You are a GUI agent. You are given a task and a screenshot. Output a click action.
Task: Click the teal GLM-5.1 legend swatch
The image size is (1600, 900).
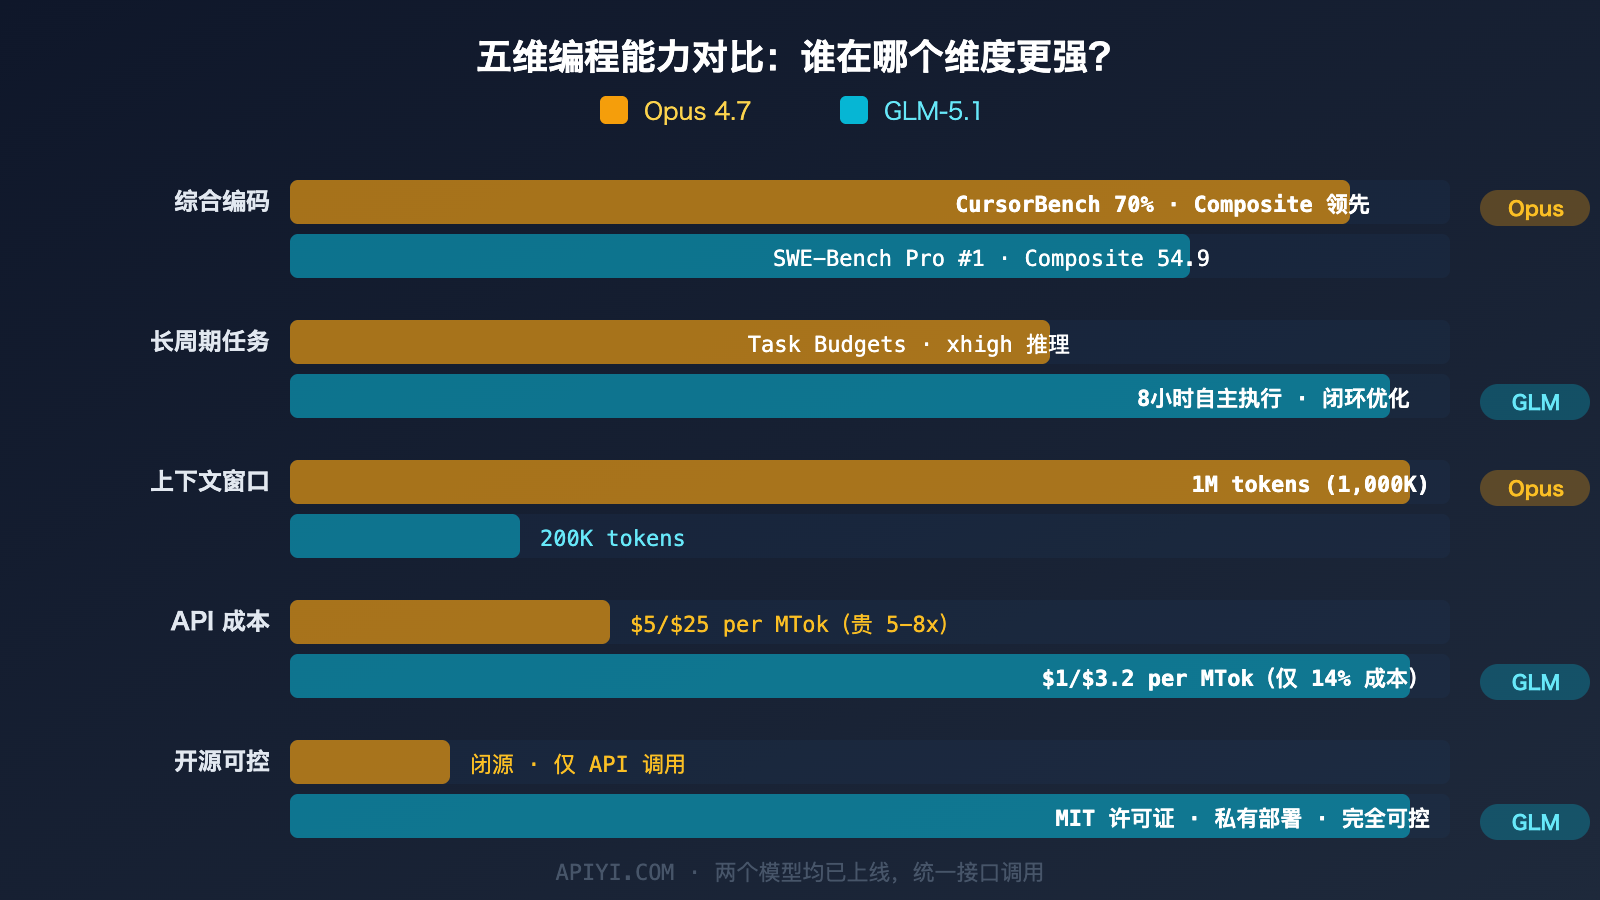(853, 110)
